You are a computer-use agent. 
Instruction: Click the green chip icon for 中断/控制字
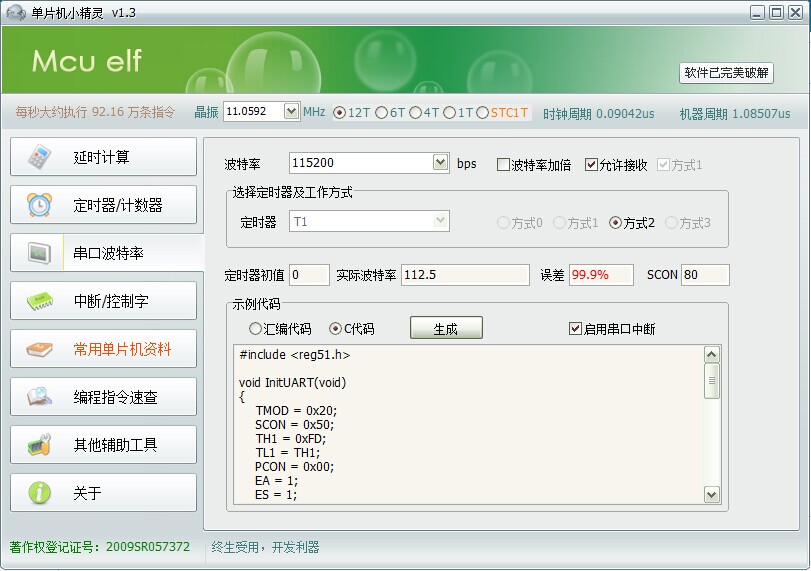[39, 301]
